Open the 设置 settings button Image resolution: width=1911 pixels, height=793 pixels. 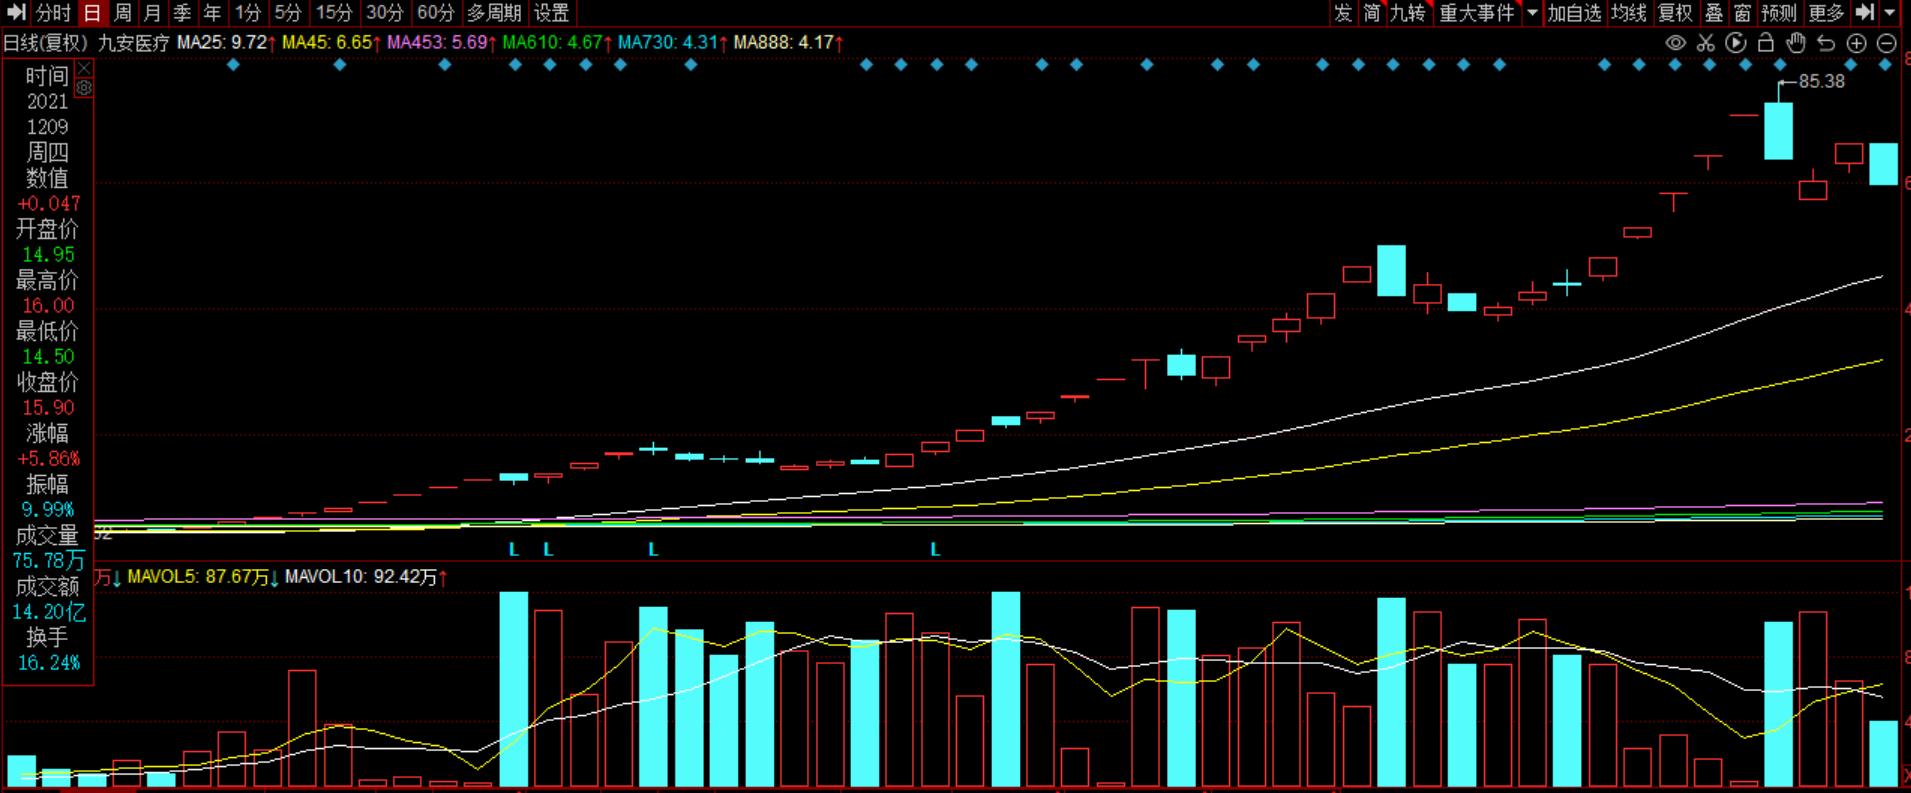coord(551,13)
